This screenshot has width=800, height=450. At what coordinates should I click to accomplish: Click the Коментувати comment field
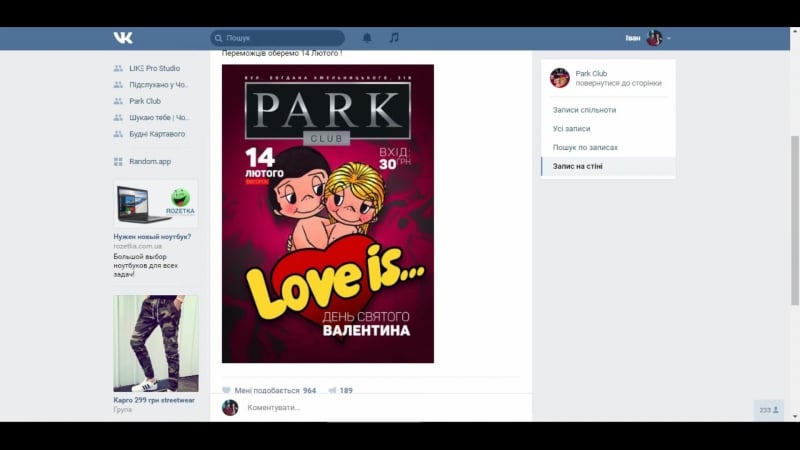383,408
